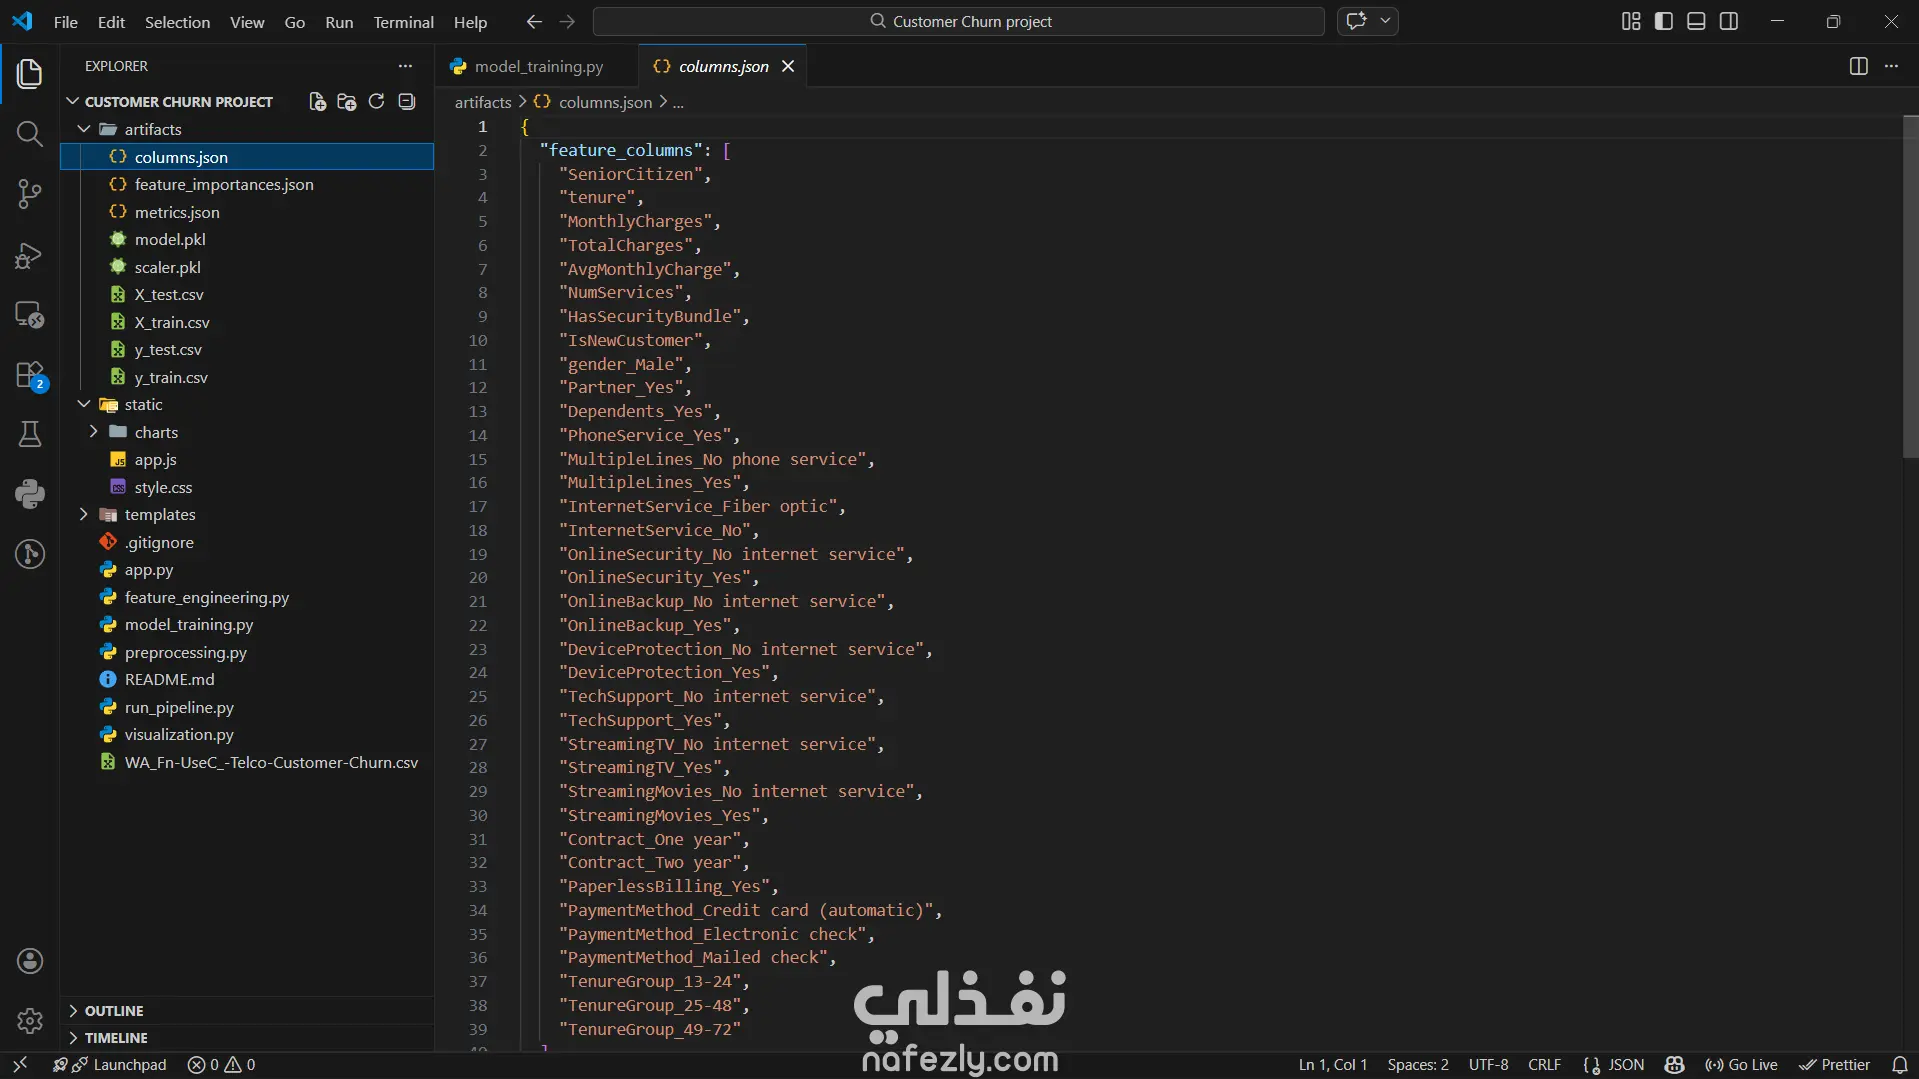Image resolution: width=1919 pixels, height=1079 pixels.
Task: Open the Terminal menu
Action: (403, 22)
